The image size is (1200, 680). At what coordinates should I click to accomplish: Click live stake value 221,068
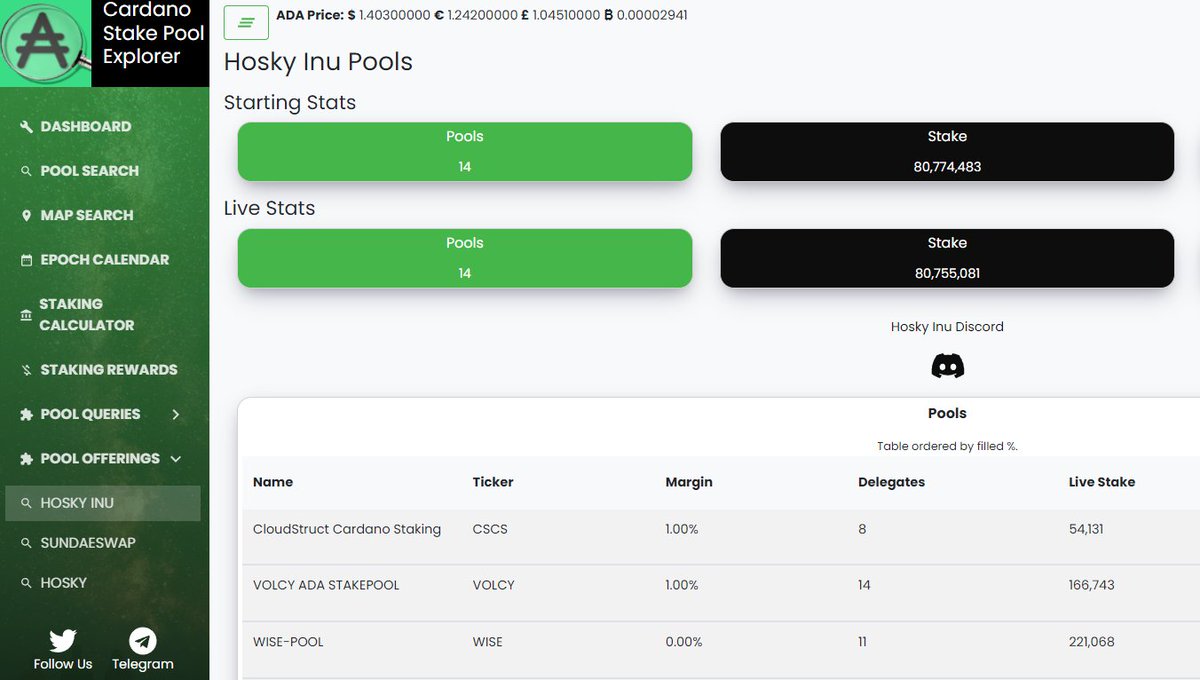[x=1092, y=642]
